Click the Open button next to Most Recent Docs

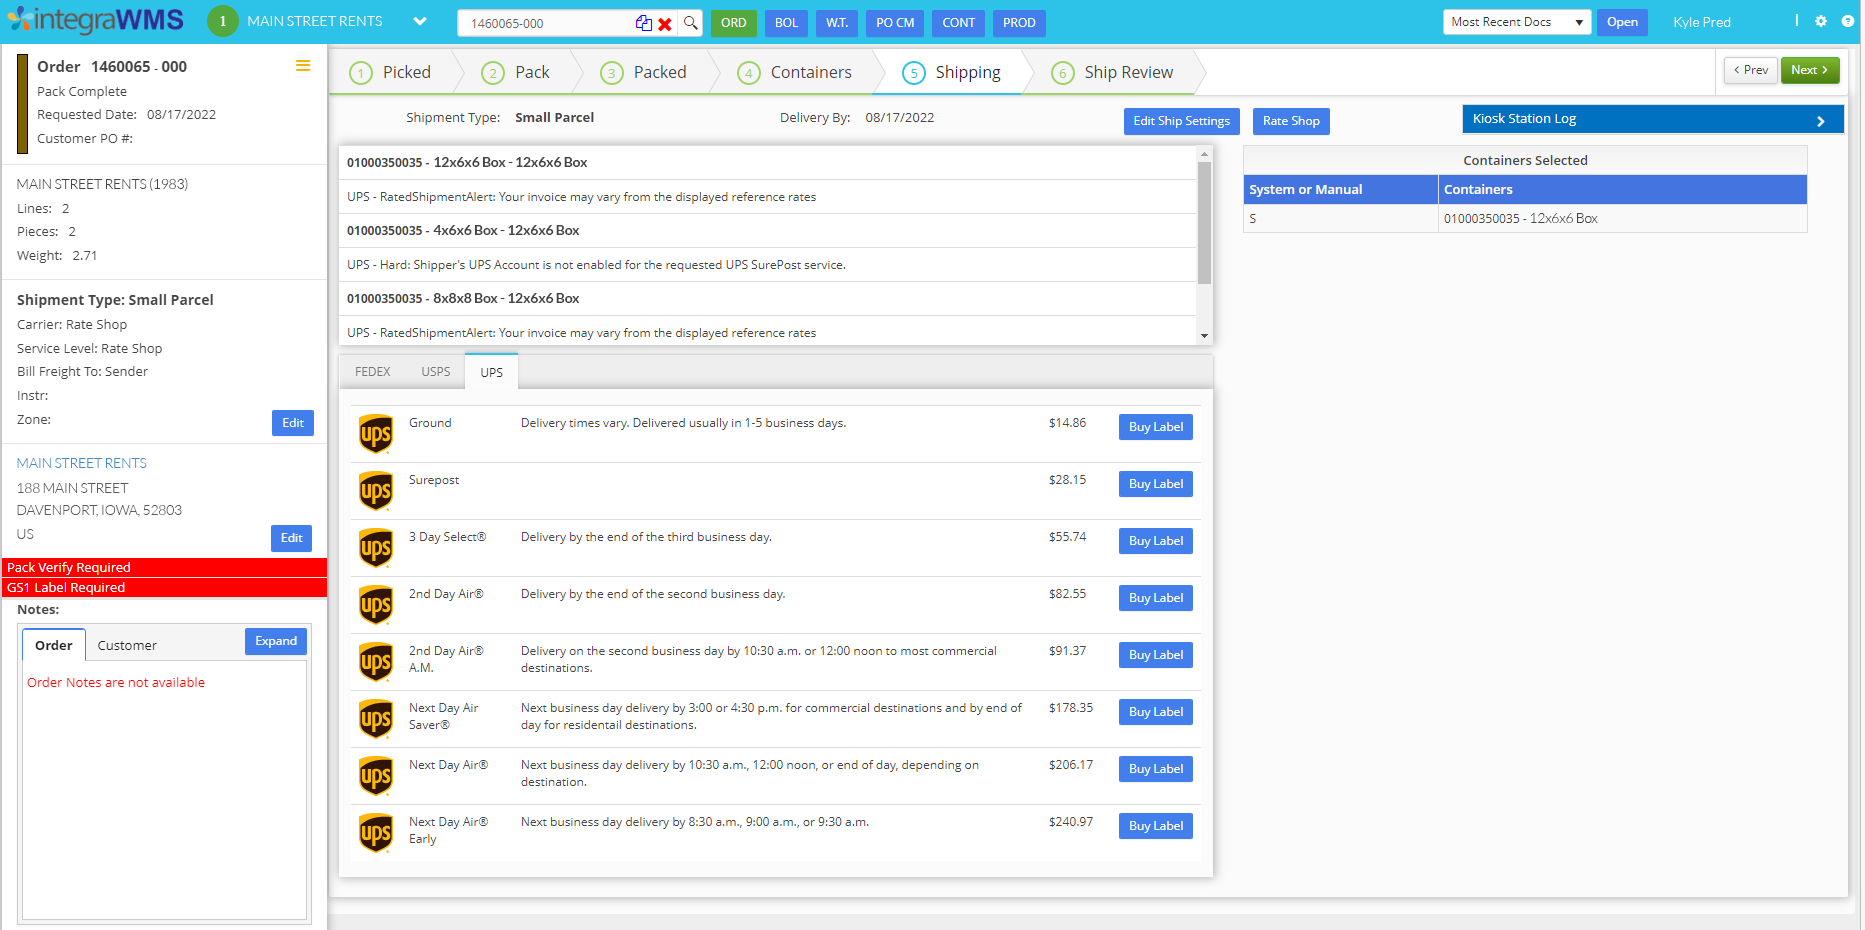(x=1622, y=22)
